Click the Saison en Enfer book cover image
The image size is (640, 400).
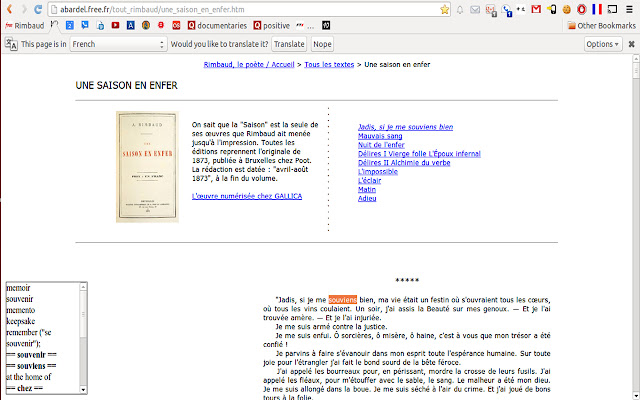pos(147,167)
